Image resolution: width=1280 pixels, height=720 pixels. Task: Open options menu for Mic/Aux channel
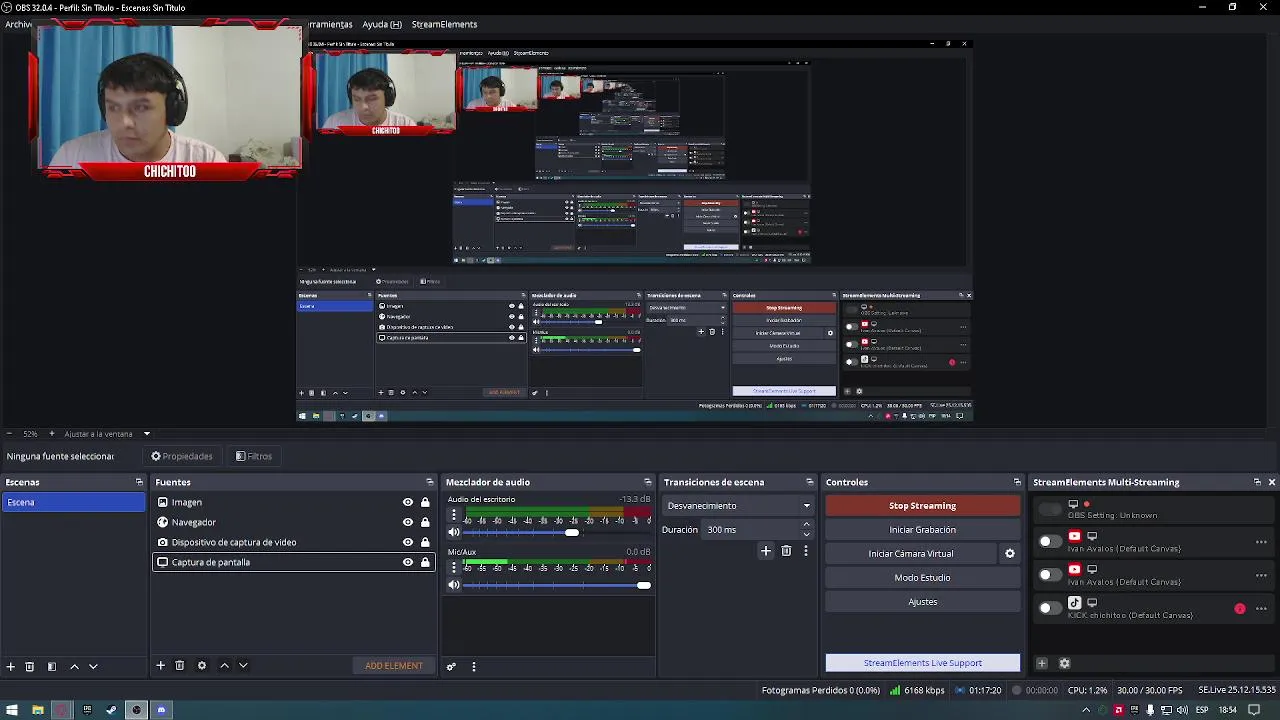[454, 568]
